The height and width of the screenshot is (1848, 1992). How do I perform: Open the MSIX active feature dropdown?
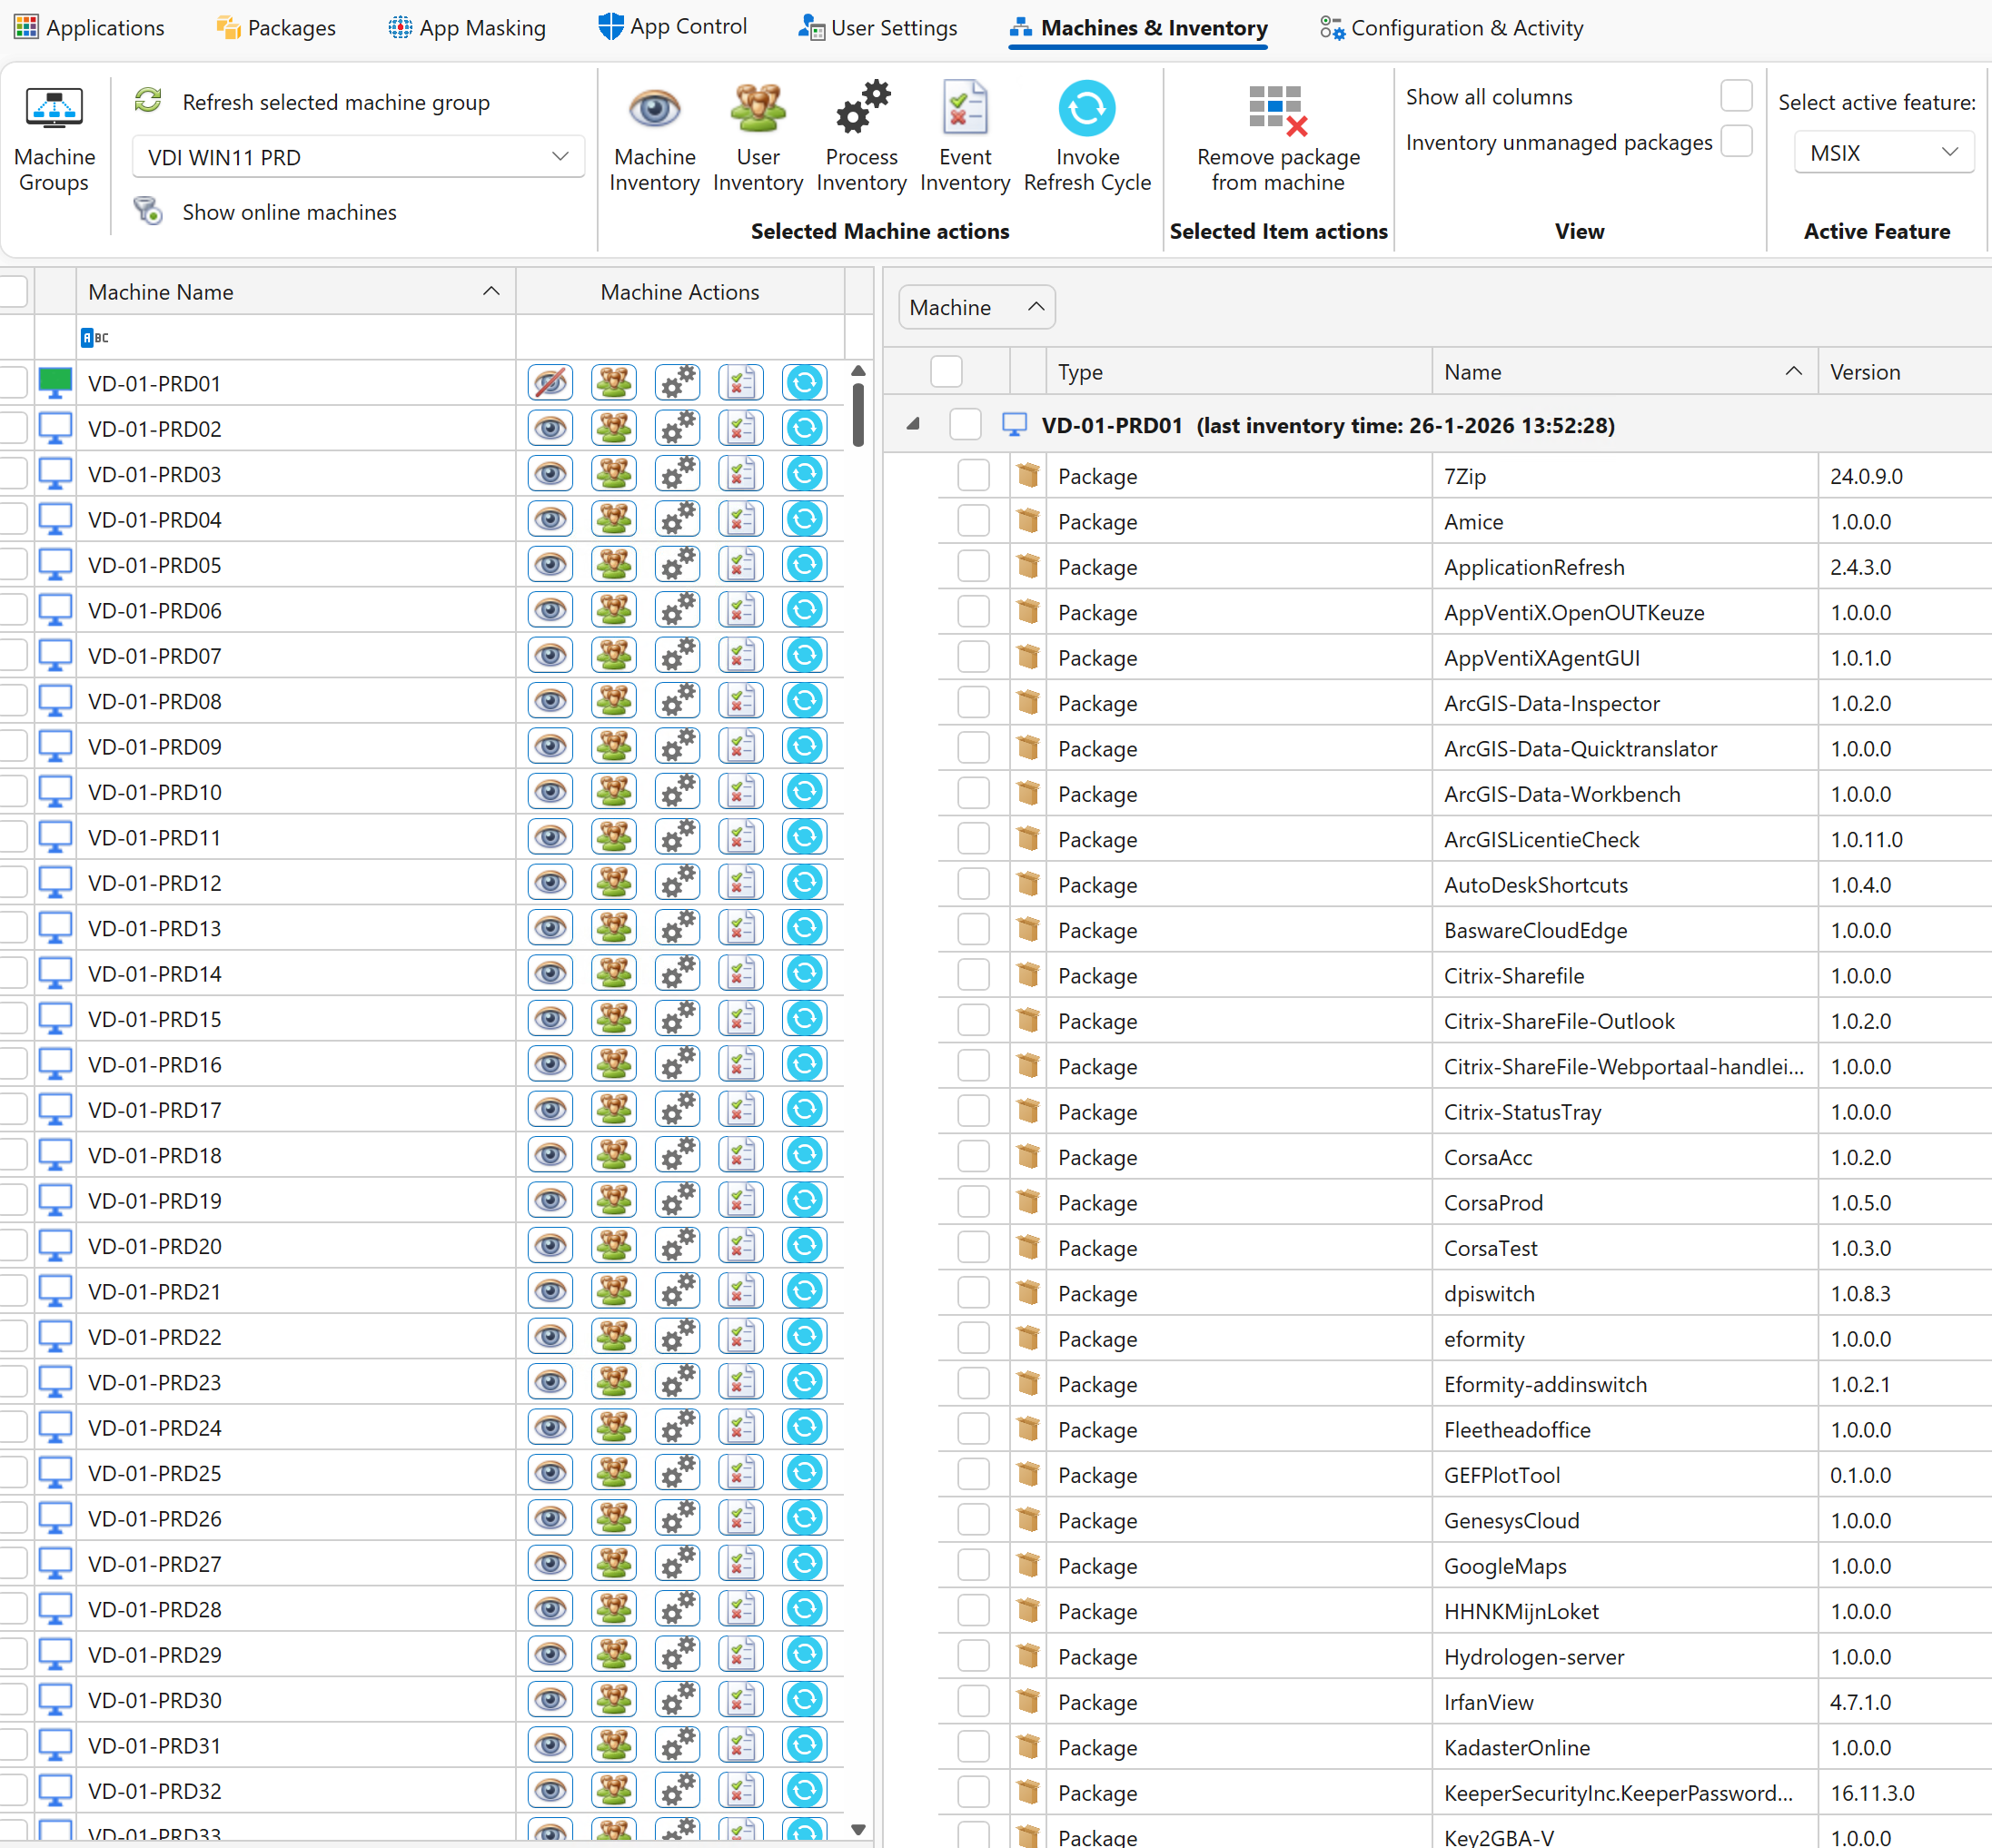pos(1883,153)
